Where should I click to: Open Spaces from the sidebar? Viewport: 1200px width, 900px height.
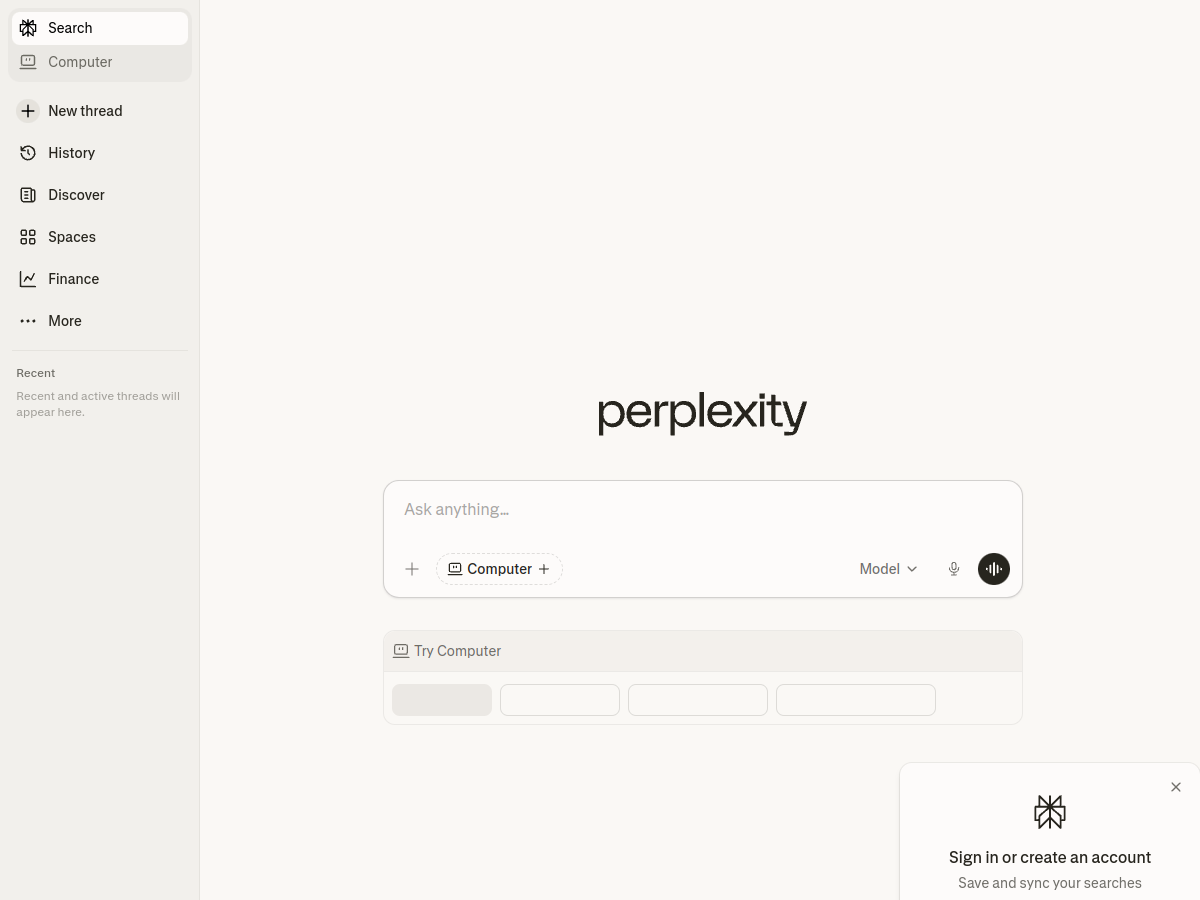70,236
